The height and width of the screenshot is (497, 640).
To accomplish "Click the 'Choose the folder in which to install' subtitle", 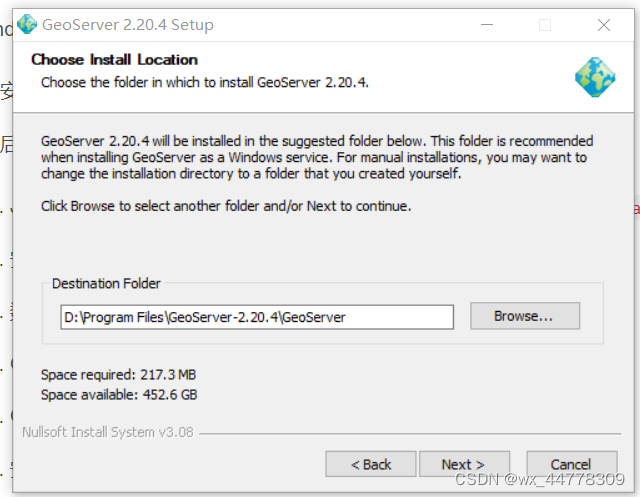I will point(204,82).
